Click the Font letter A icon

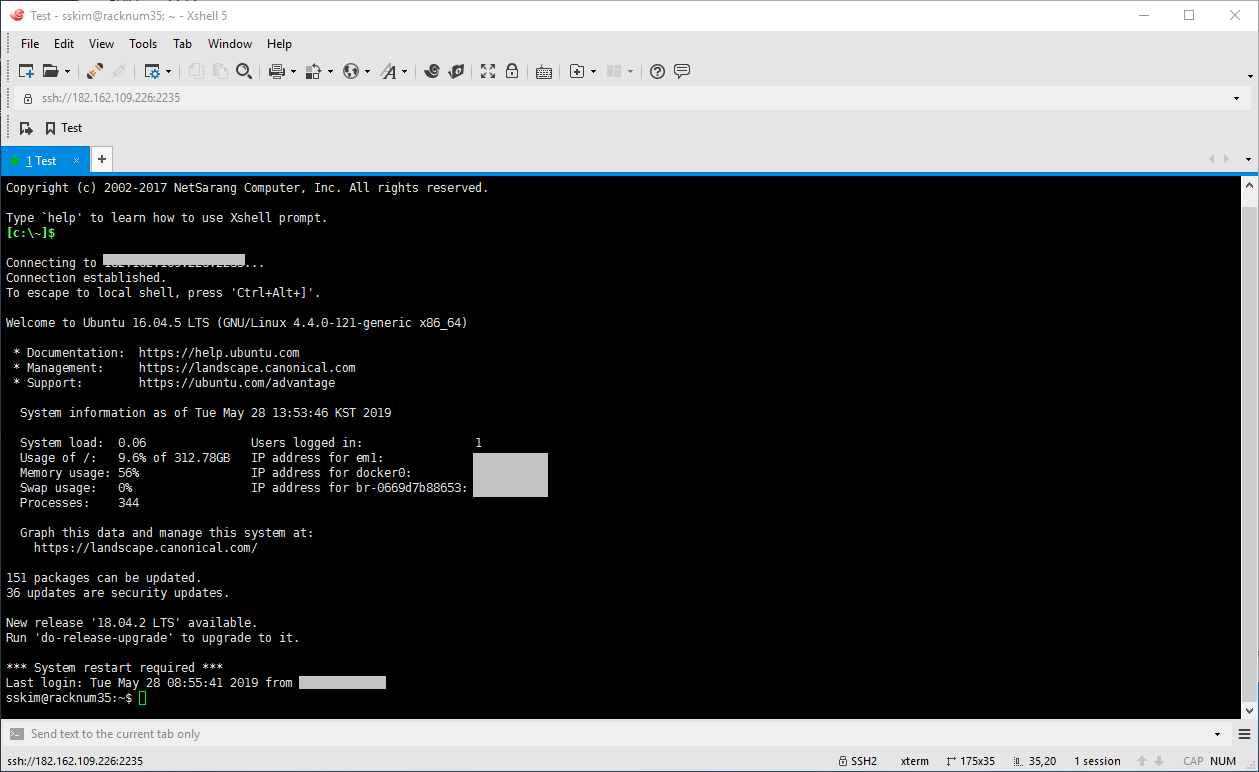click(388, 71)
